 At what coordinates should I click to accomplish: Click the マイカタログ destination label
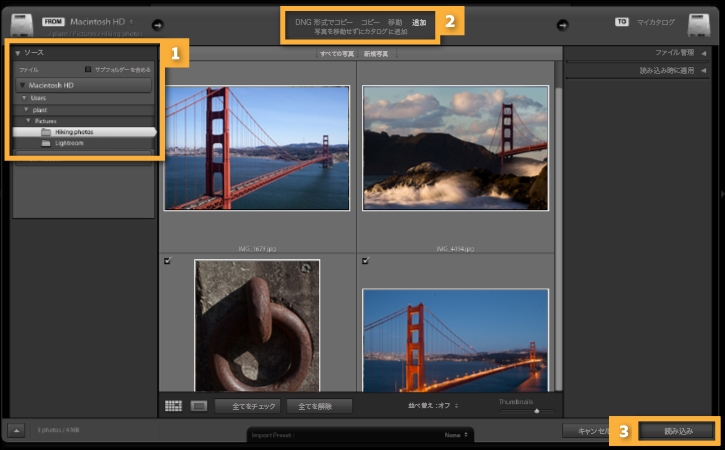656,22
